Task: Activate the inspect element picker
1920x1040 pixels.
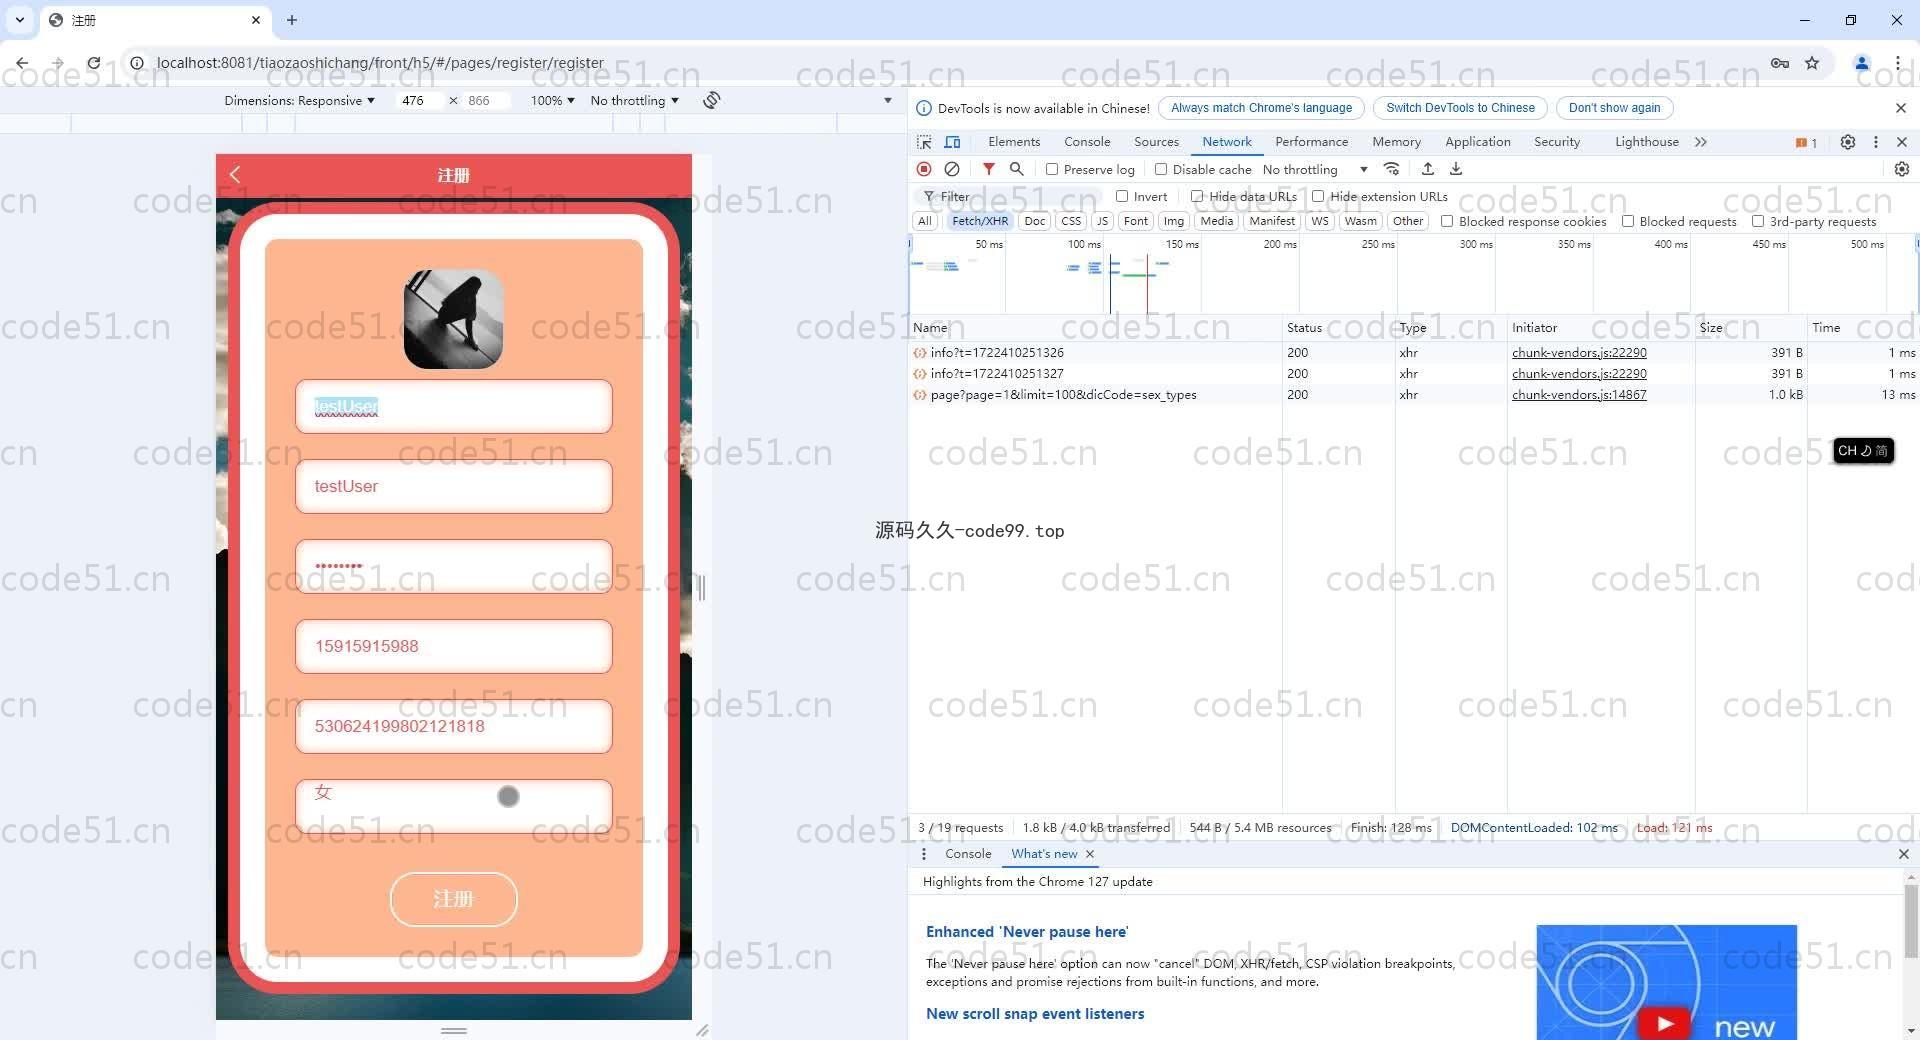Action: (x=924, y=142)
